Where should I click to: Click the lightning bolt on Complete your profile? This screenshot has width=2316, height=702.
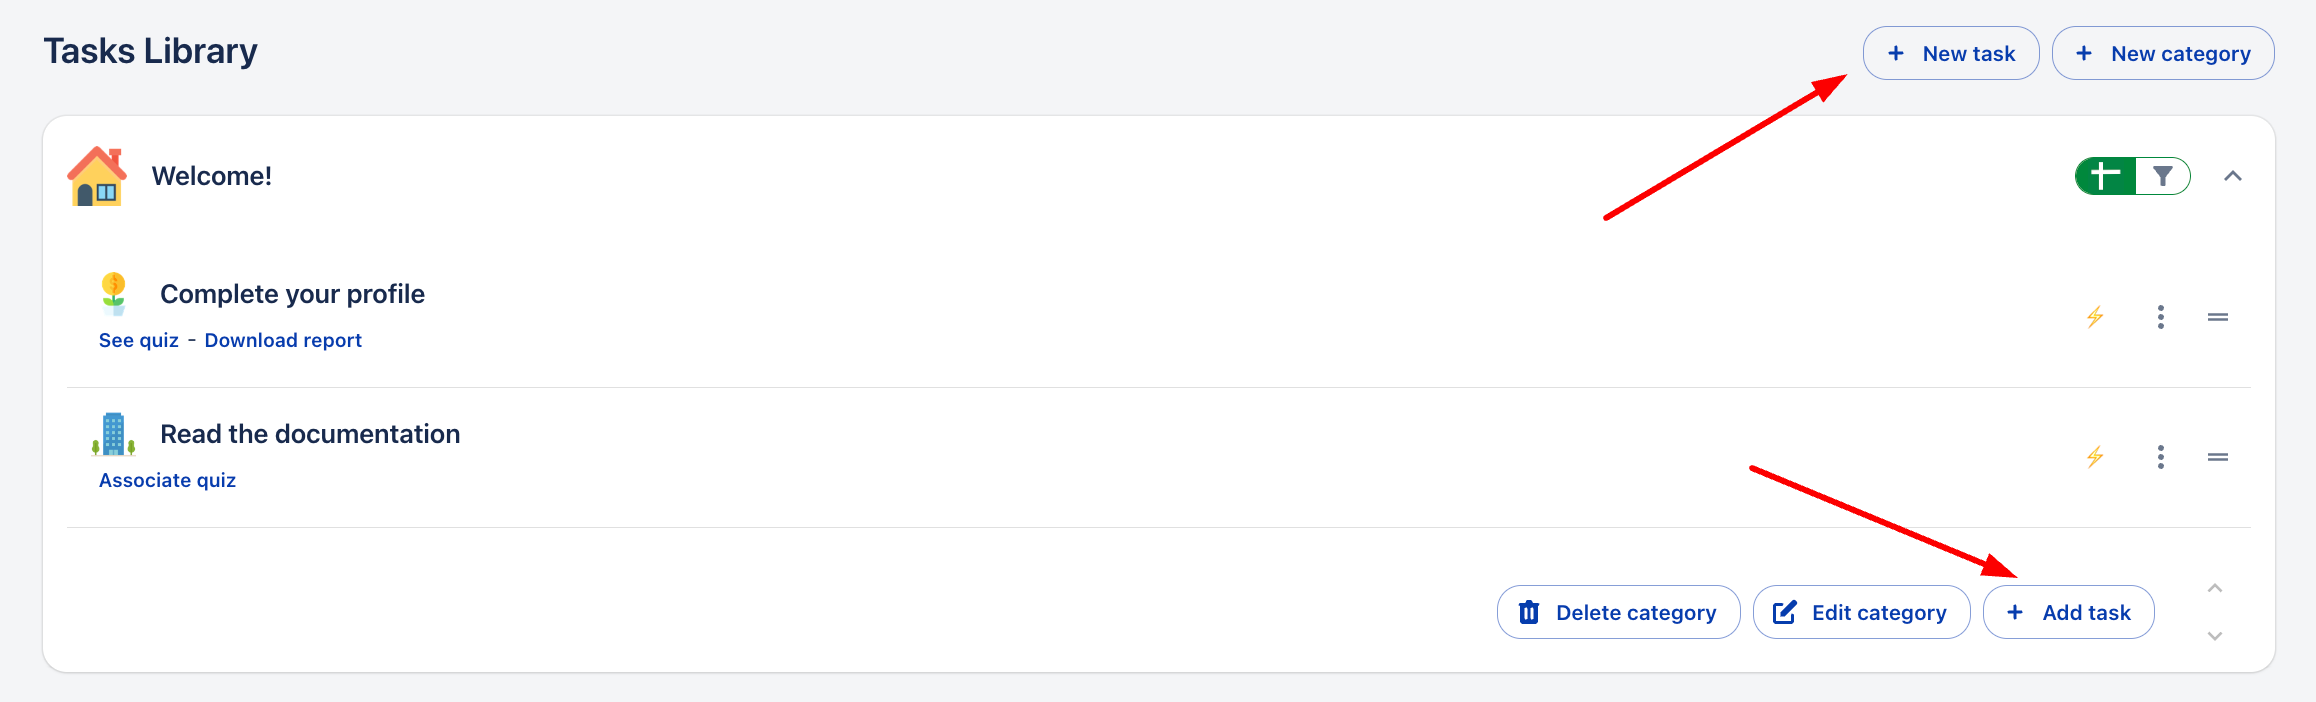click(x=2095, y=317)
